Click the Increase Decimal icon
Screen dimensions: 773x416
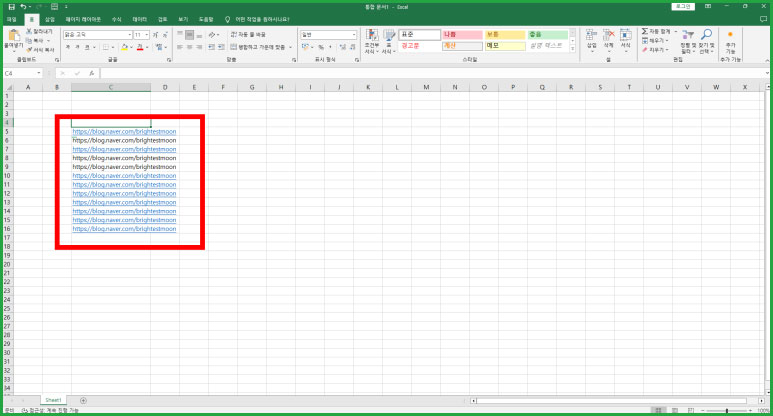[343, 47]
